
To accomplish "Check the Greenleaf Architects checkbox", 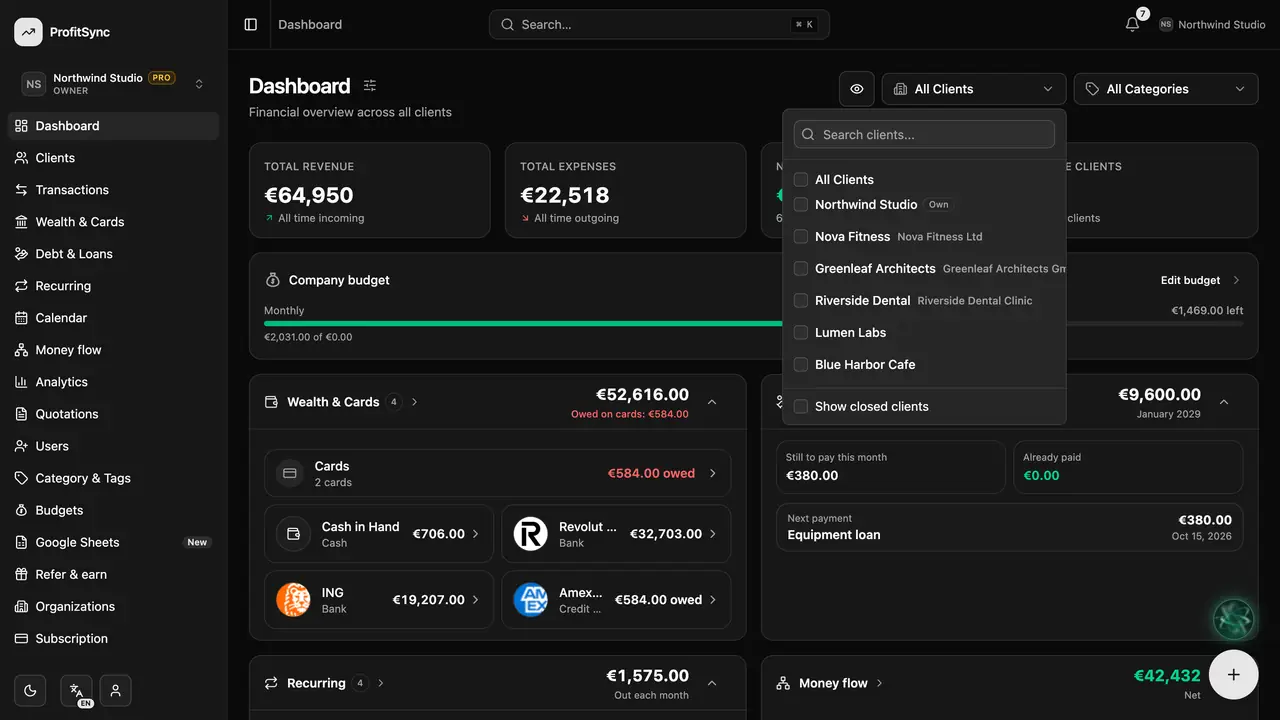I will click(801, 269).
